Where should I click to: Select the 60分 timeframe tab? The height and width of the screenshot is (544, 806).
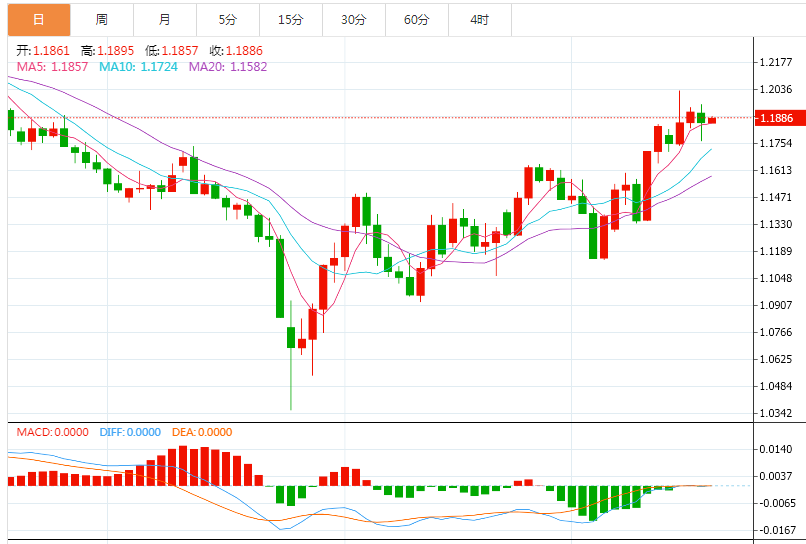tap(416, 20)
